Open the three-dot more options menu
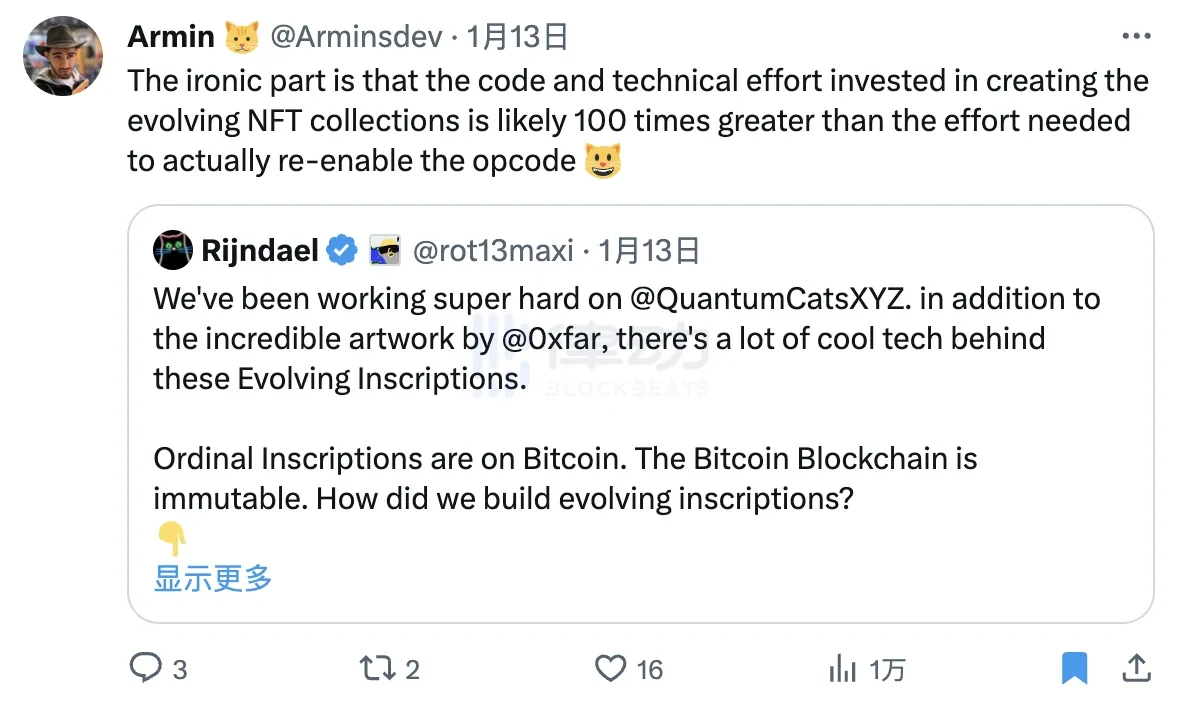 tap(1137, 37)
